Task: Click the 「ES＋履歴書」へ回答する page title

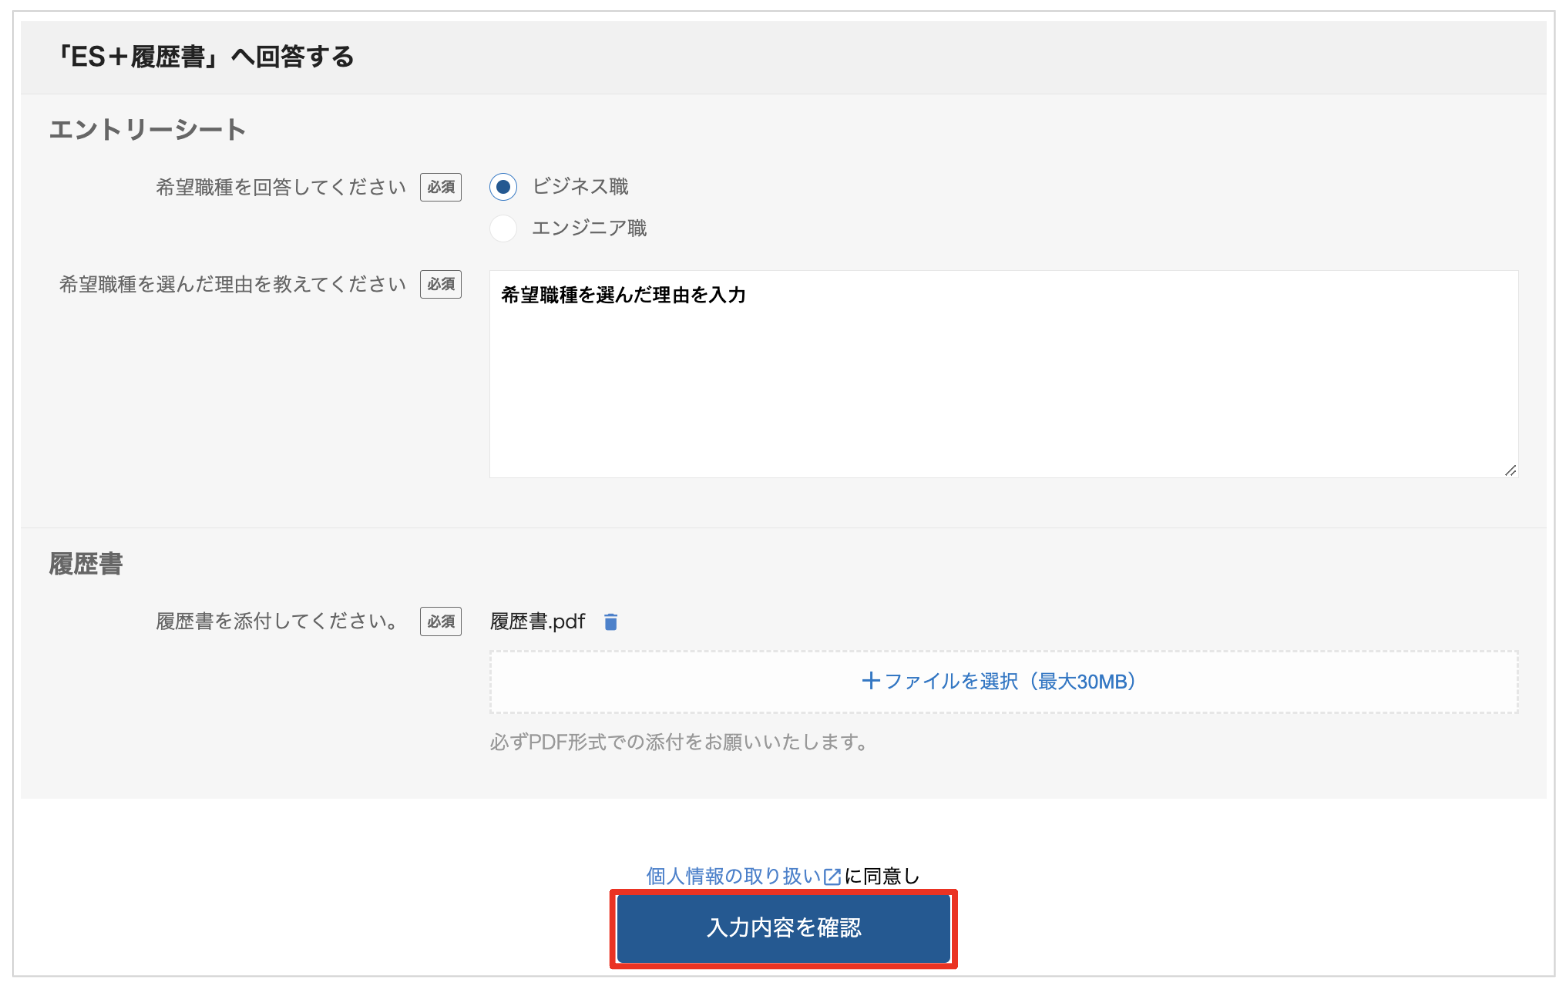Action: click(x=206, y=57)
